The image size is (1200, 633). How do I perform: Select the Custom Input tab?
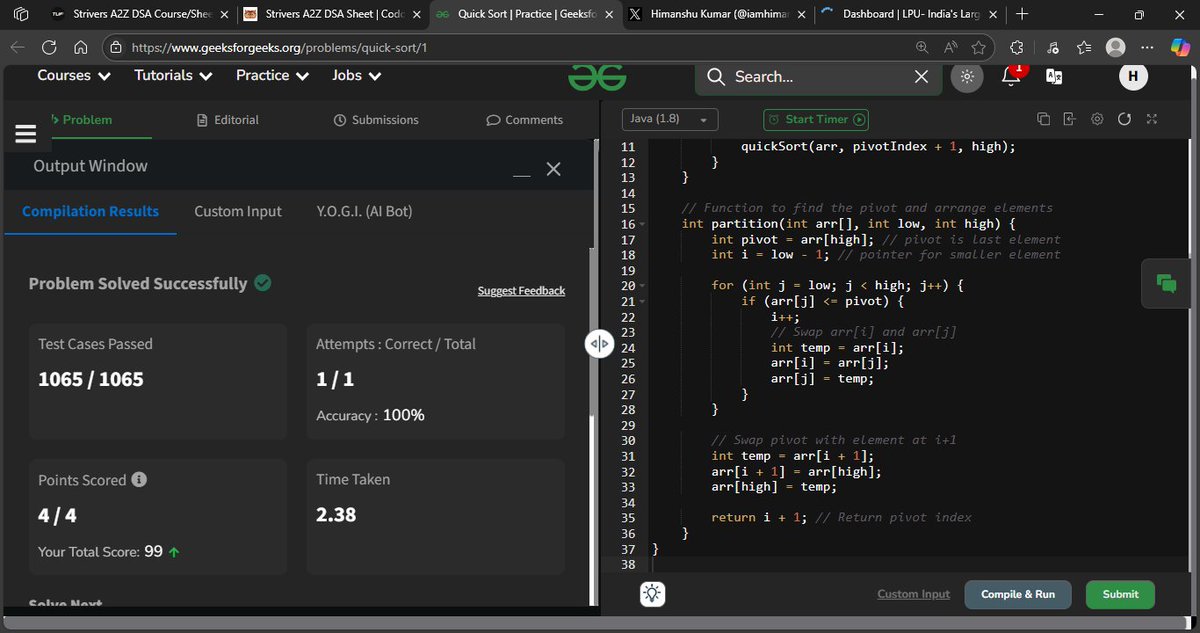[238, 211]
